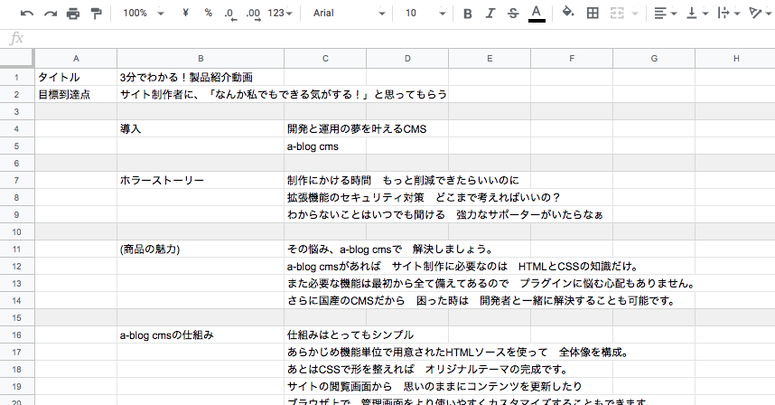Open the 123 number format menu
The height and width of the screenshot is (405, 775).
click(x=282, y=14)
